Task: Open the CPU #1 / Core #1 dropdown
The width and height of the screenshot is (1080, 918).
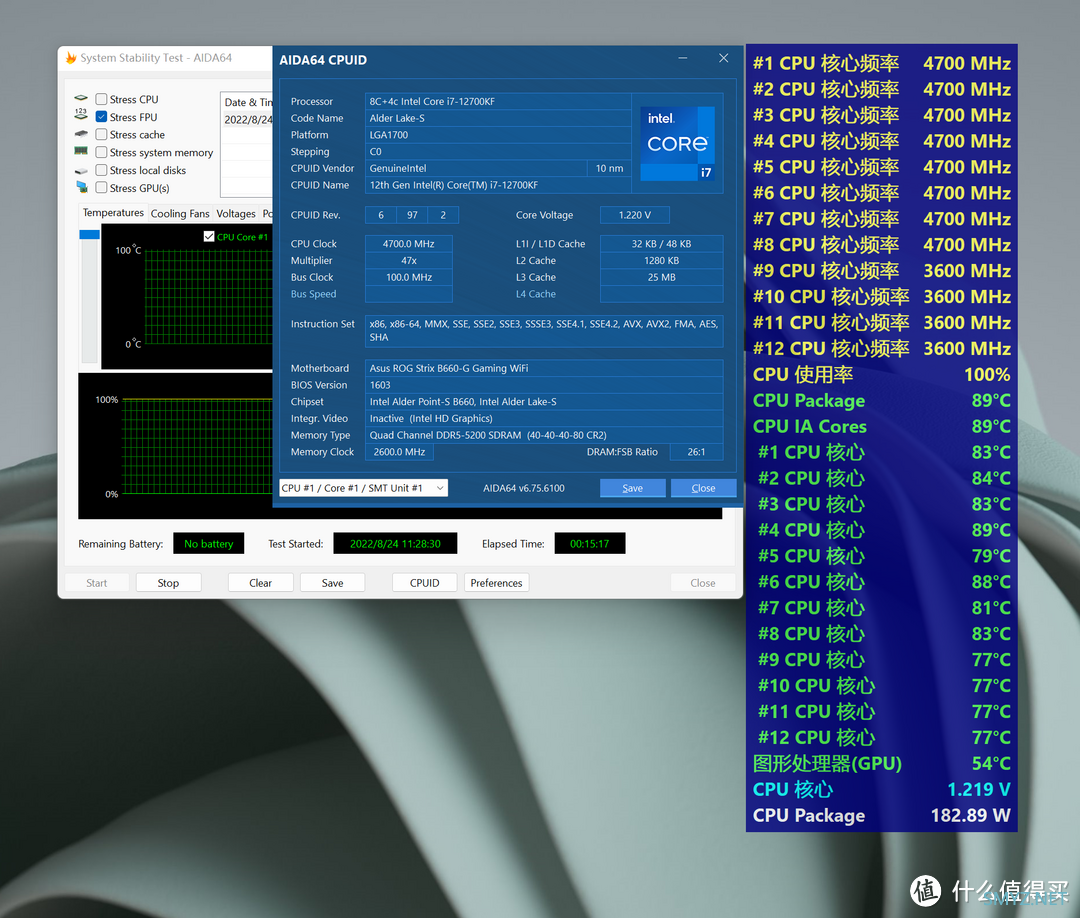Action: 363,488
